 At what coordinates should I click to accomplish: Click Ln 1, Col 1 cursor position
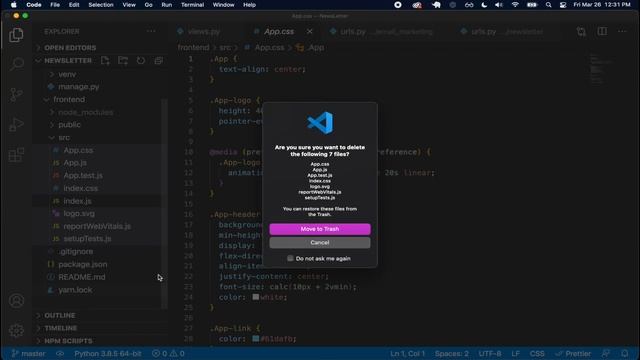pos(407,353)
